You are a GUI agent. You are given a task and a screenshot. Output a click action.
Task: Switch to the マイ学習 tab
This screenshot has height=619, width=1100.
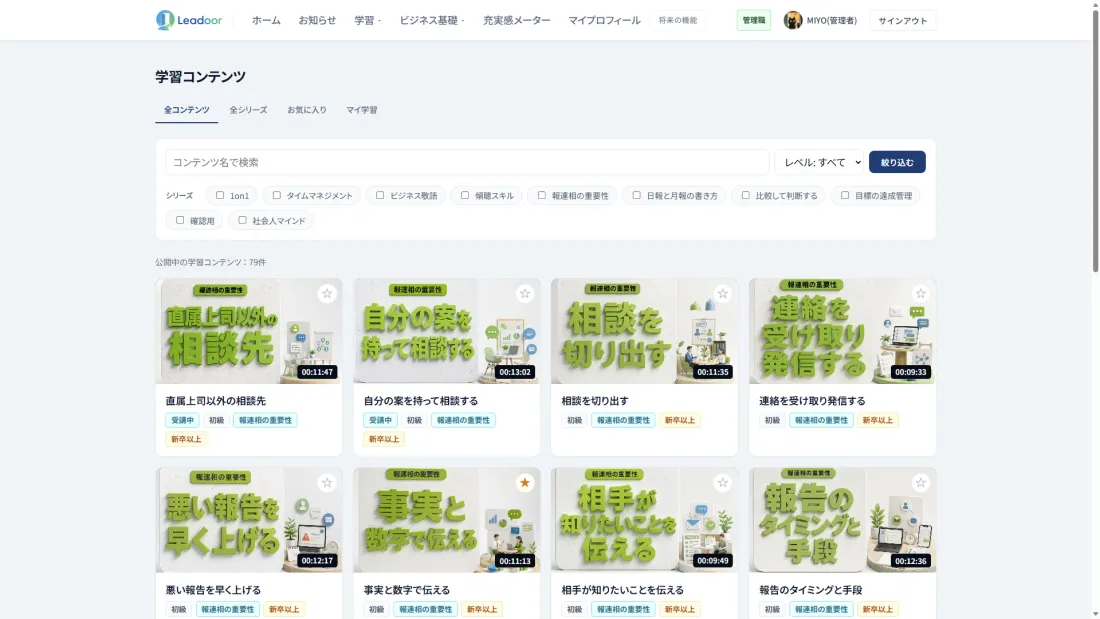(361, 110)
